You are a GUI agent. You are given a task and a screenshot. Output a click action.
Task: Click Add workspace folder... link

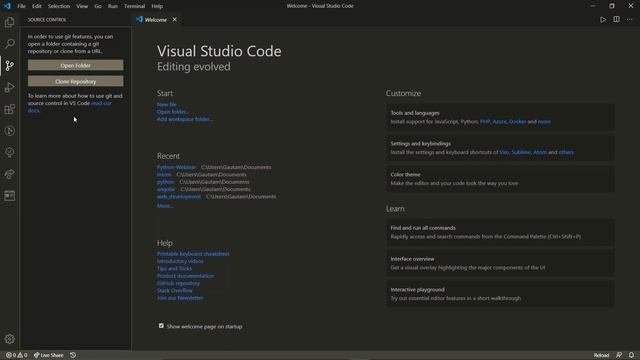(x=185, y=119)
